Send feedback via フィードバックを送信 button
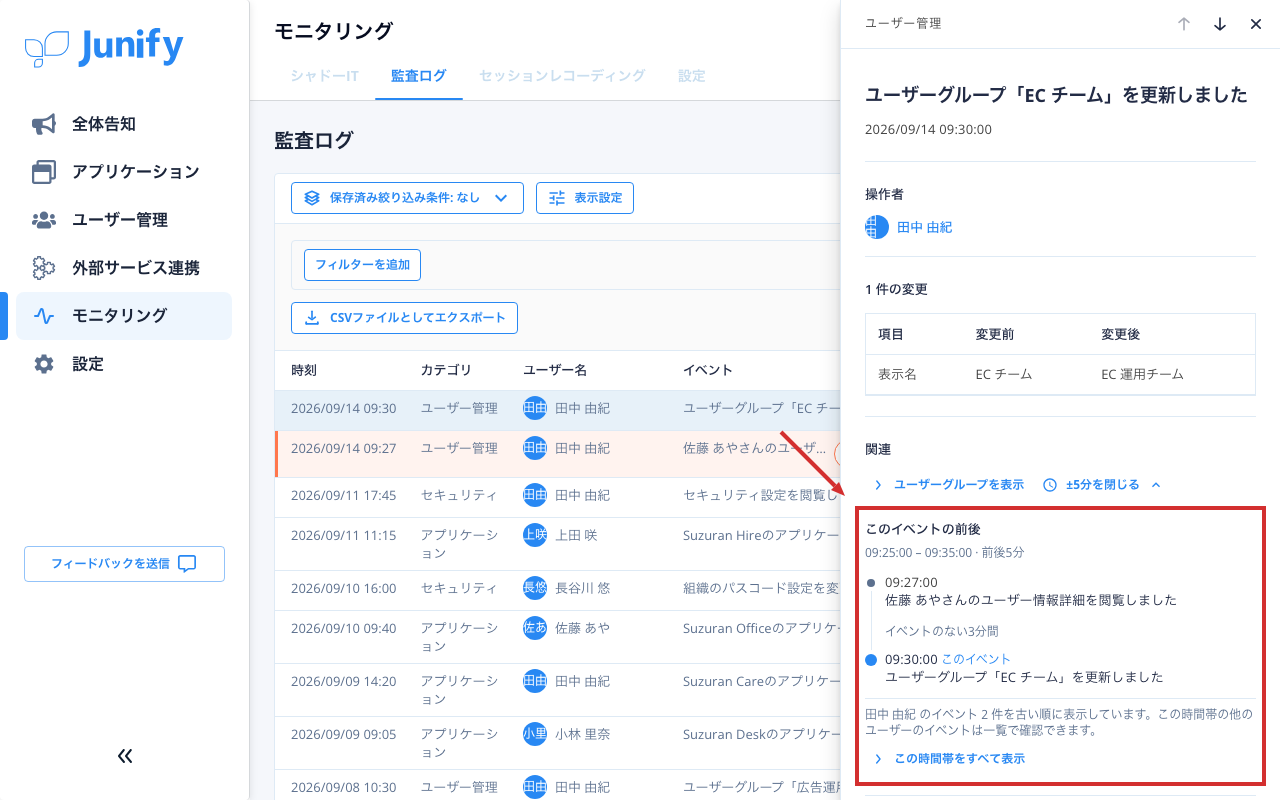The width and height of the screenshot is (1280, 800). click(124, 564)
